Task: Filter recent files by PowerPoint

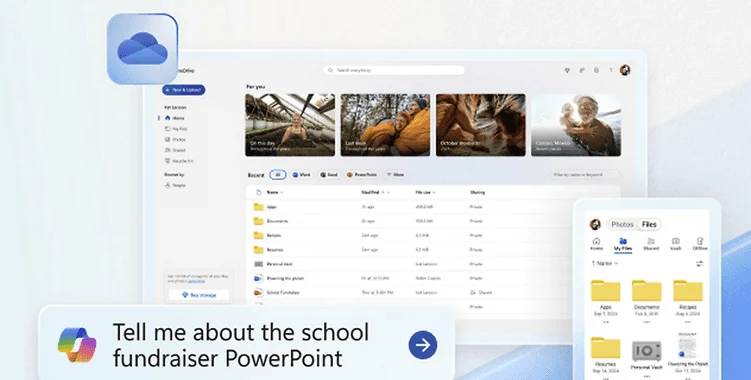Action: tap(362, 175)
